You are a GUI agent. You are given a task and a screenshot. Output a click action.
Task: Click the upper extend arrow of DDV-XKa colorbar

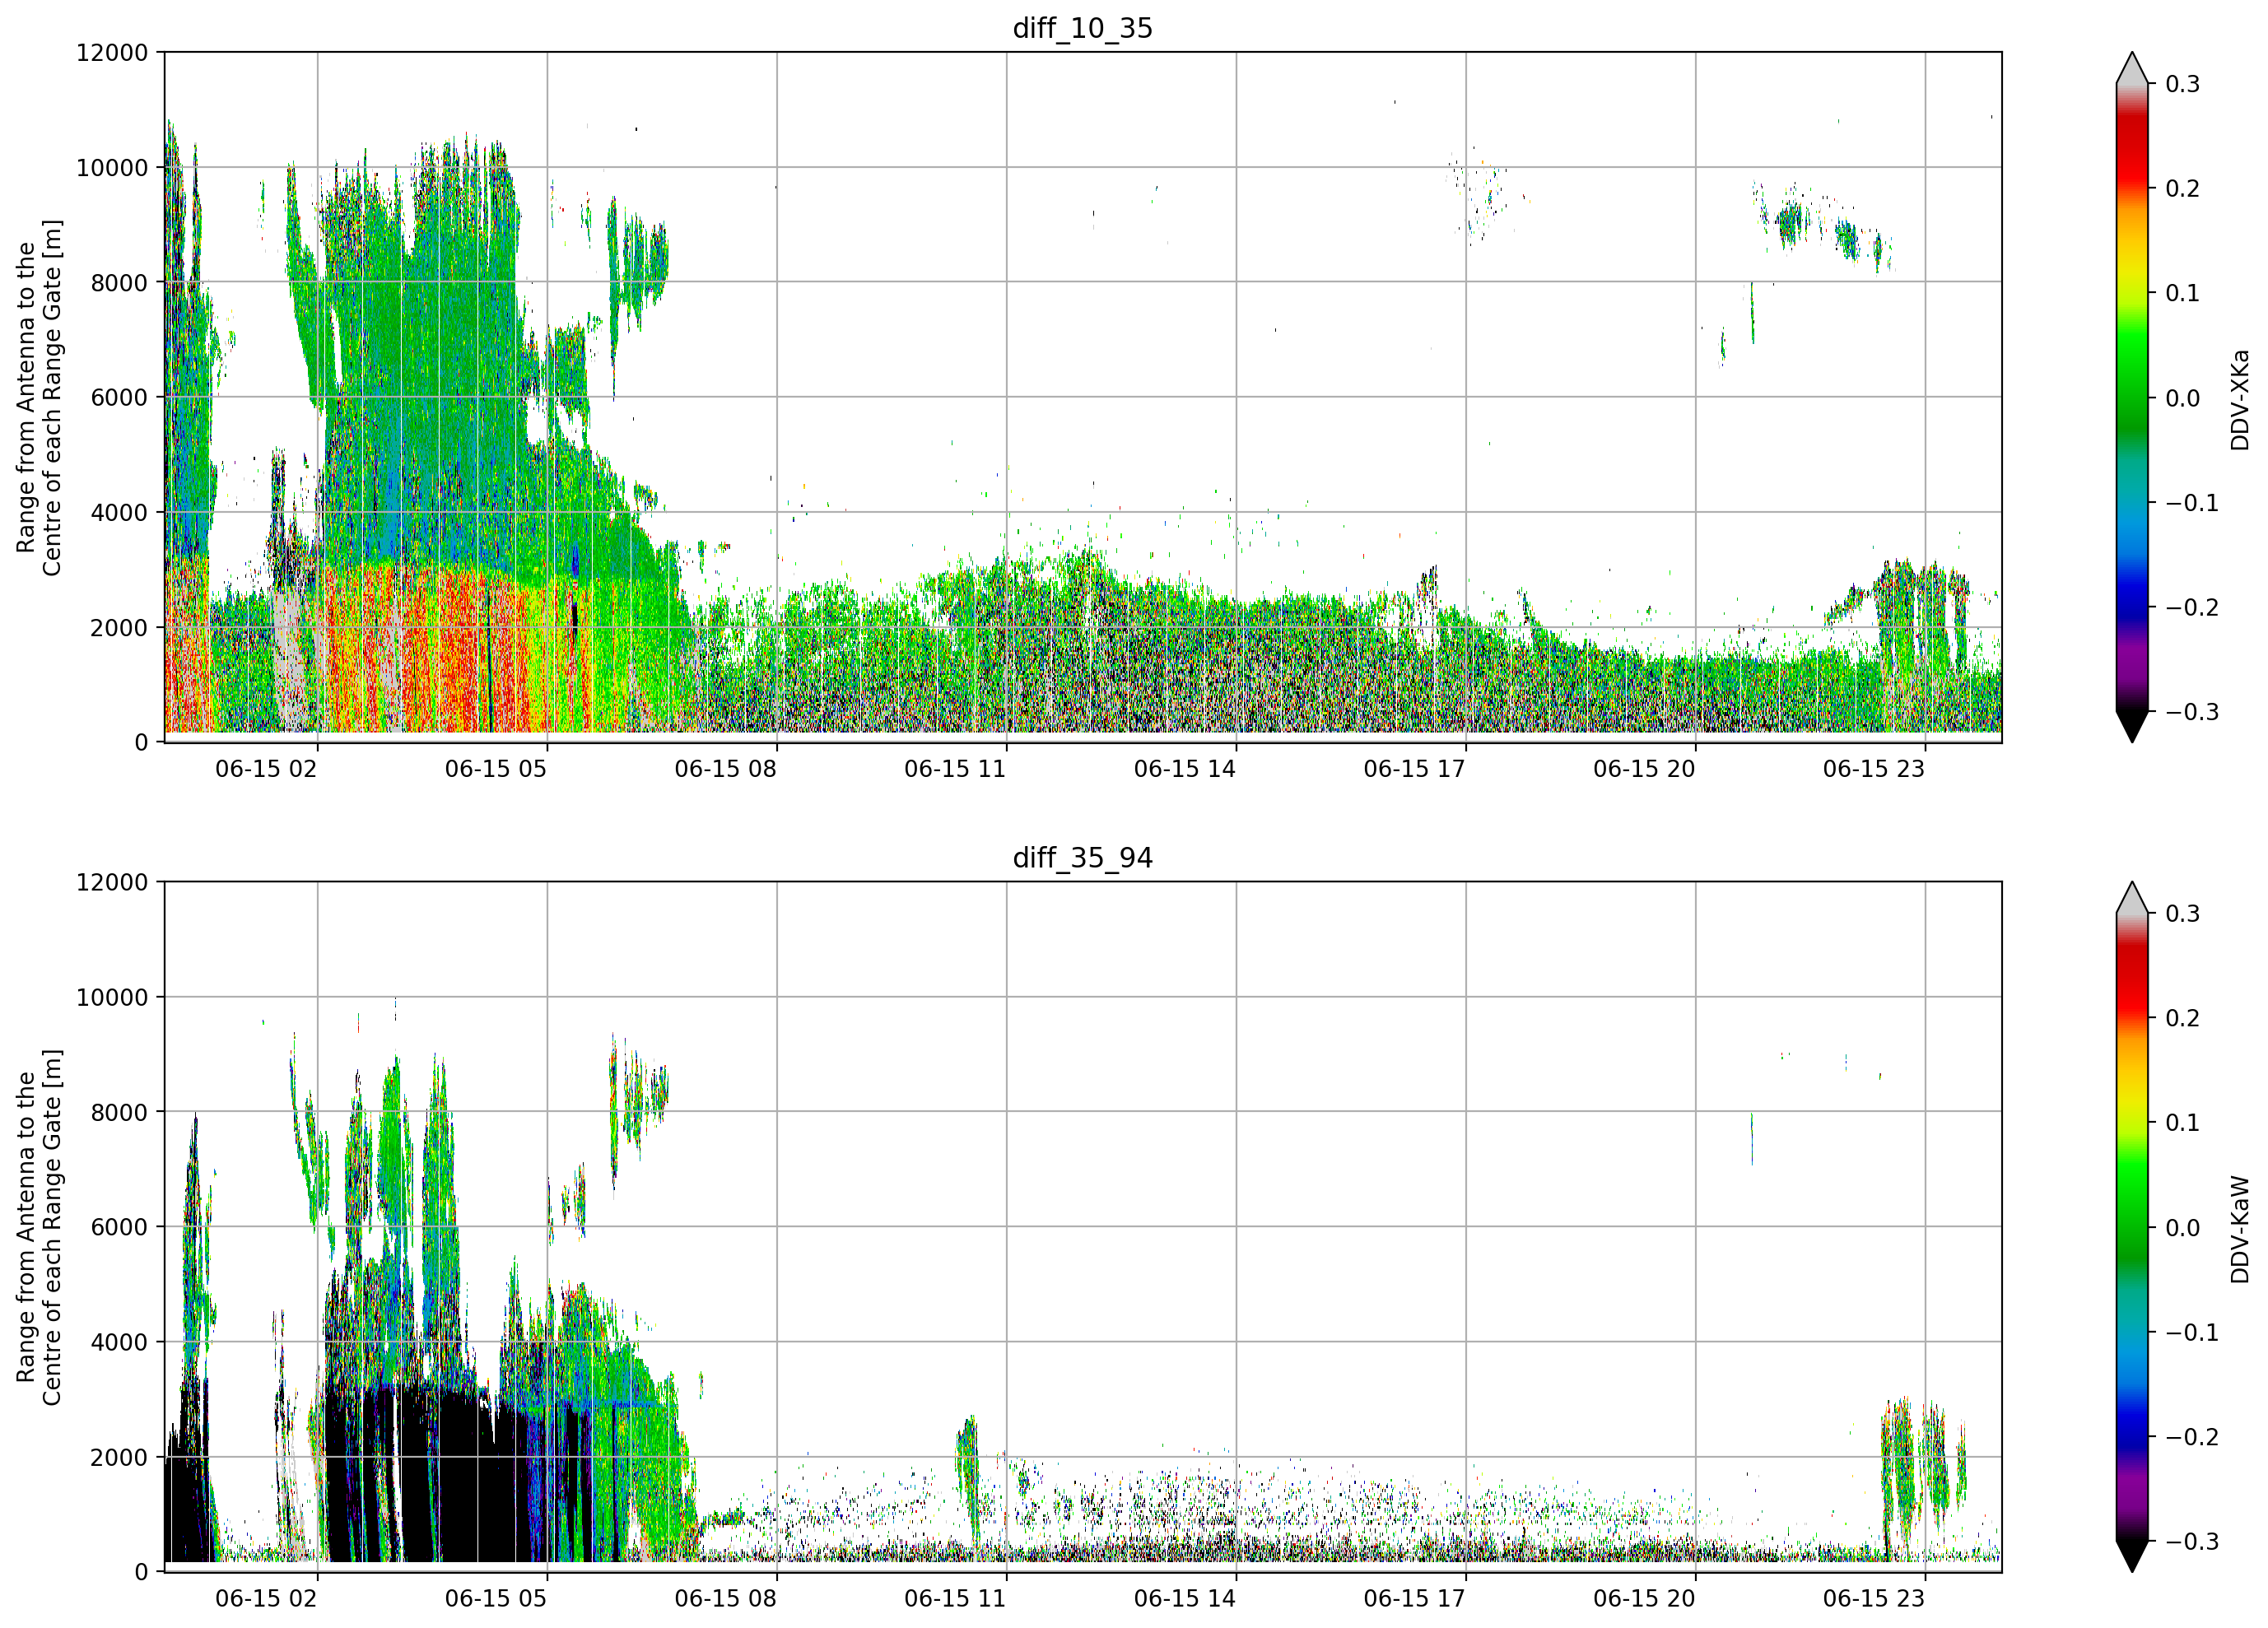(x=2132, y=68)
